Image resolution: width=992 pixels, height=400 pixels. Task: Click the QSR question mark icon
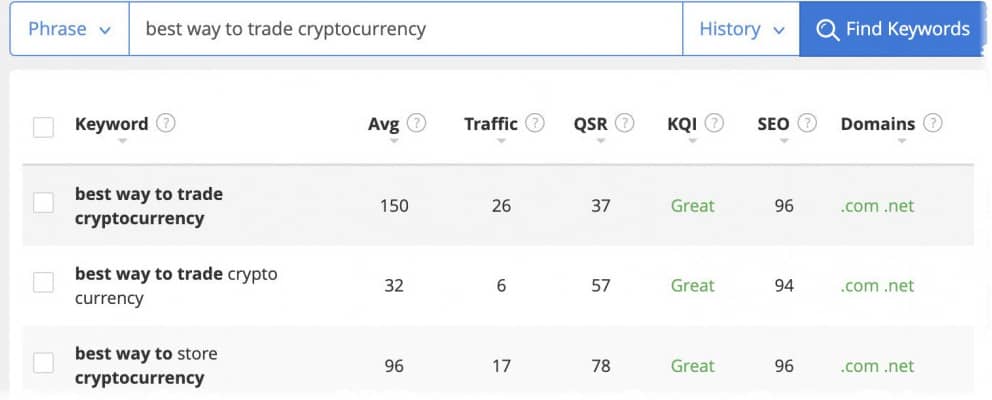point(624,123)
